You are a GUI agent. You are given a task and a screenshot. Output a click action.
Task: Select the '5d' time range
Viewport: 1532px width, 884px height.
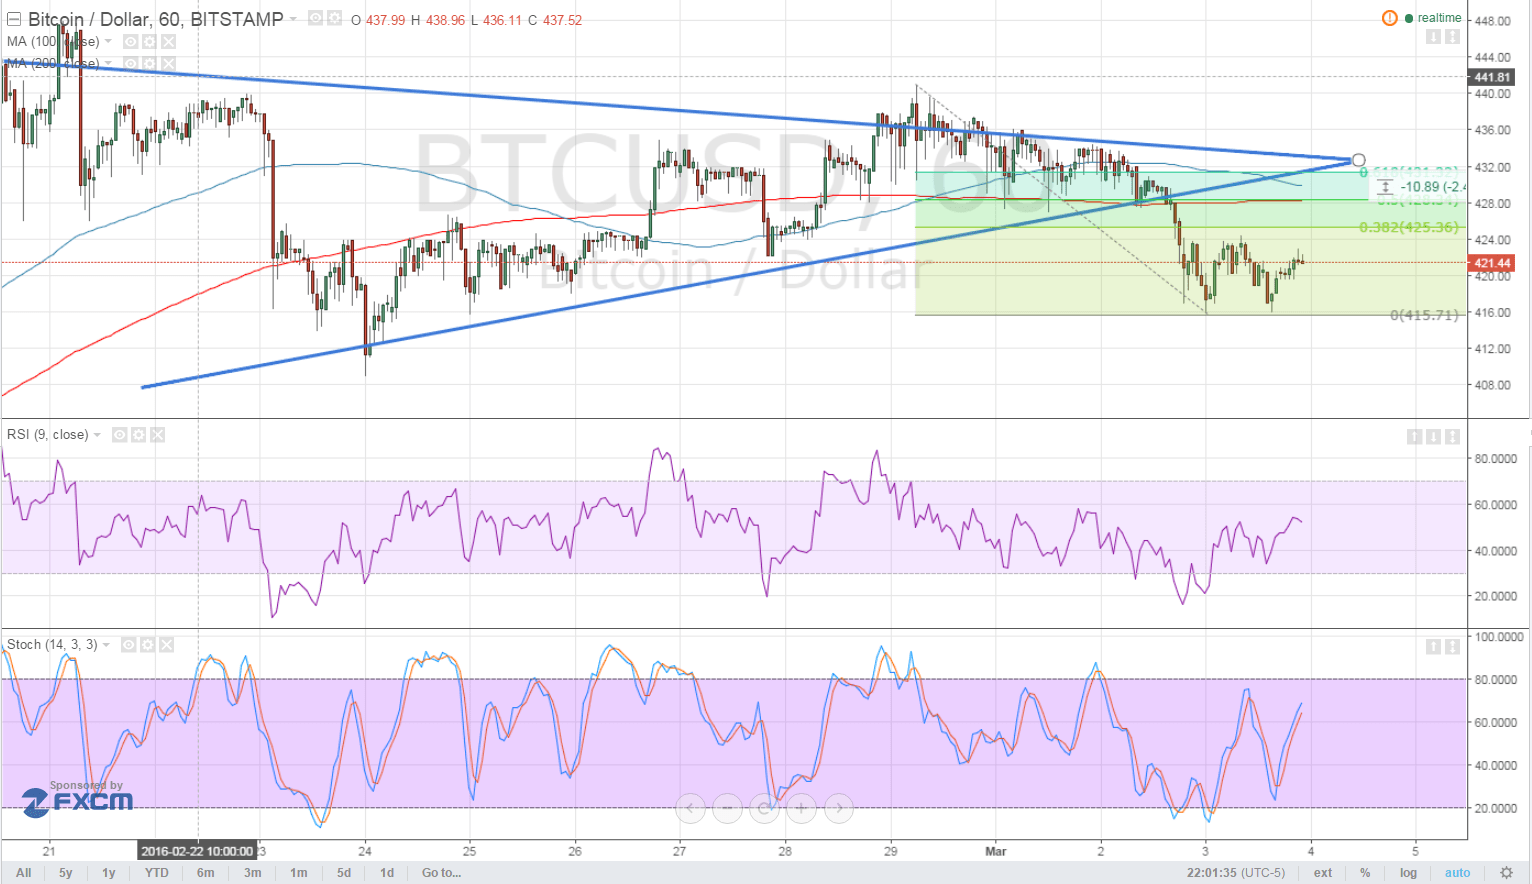coord(344,873)
